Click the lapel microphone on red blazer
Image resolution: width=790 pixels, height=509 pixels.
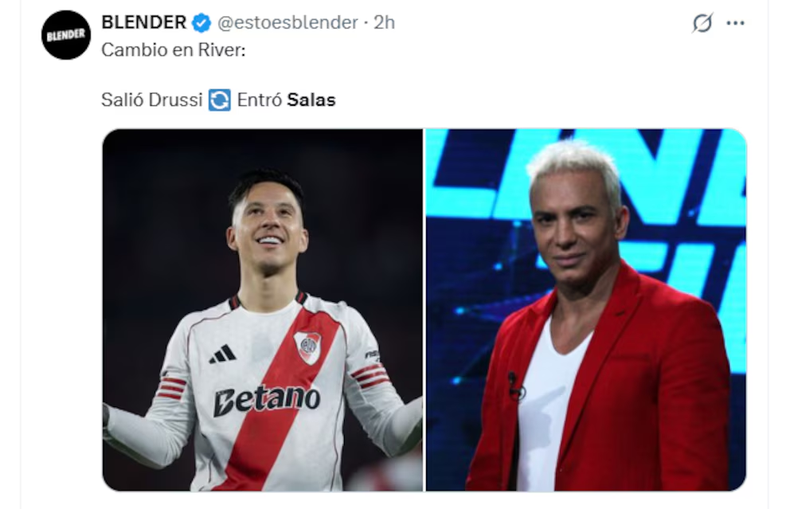(x=515, y=386)
